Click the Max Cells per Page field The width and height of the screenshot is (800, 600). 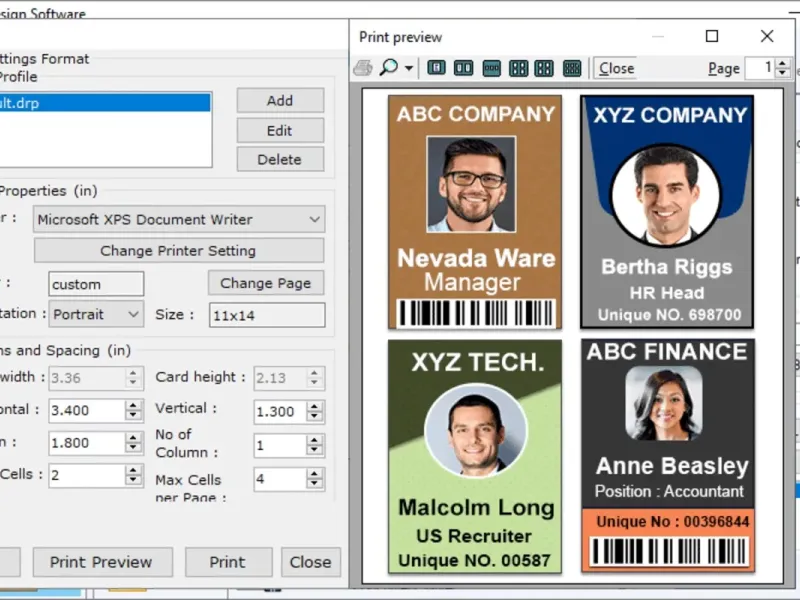pyautogui.click(x=280, y=479)
